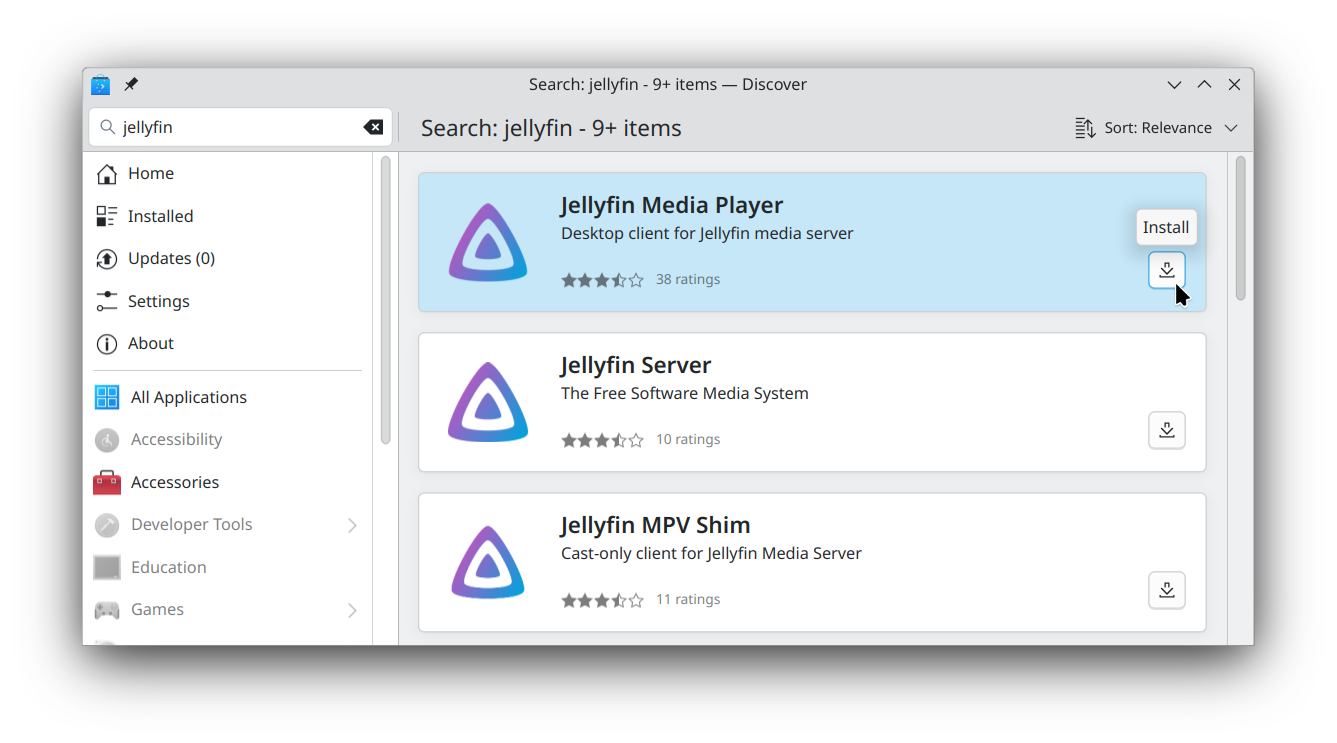
Task: Click star rating of Jellyfin Server
Action: click(602, 440)
